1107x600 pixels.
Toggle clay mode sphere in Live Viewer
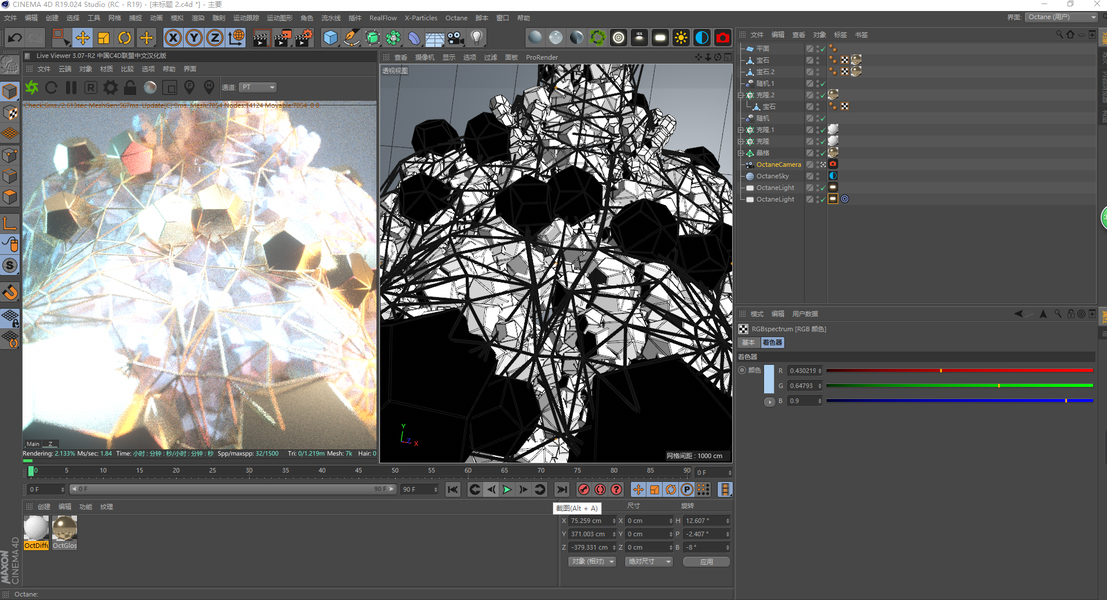150,88
